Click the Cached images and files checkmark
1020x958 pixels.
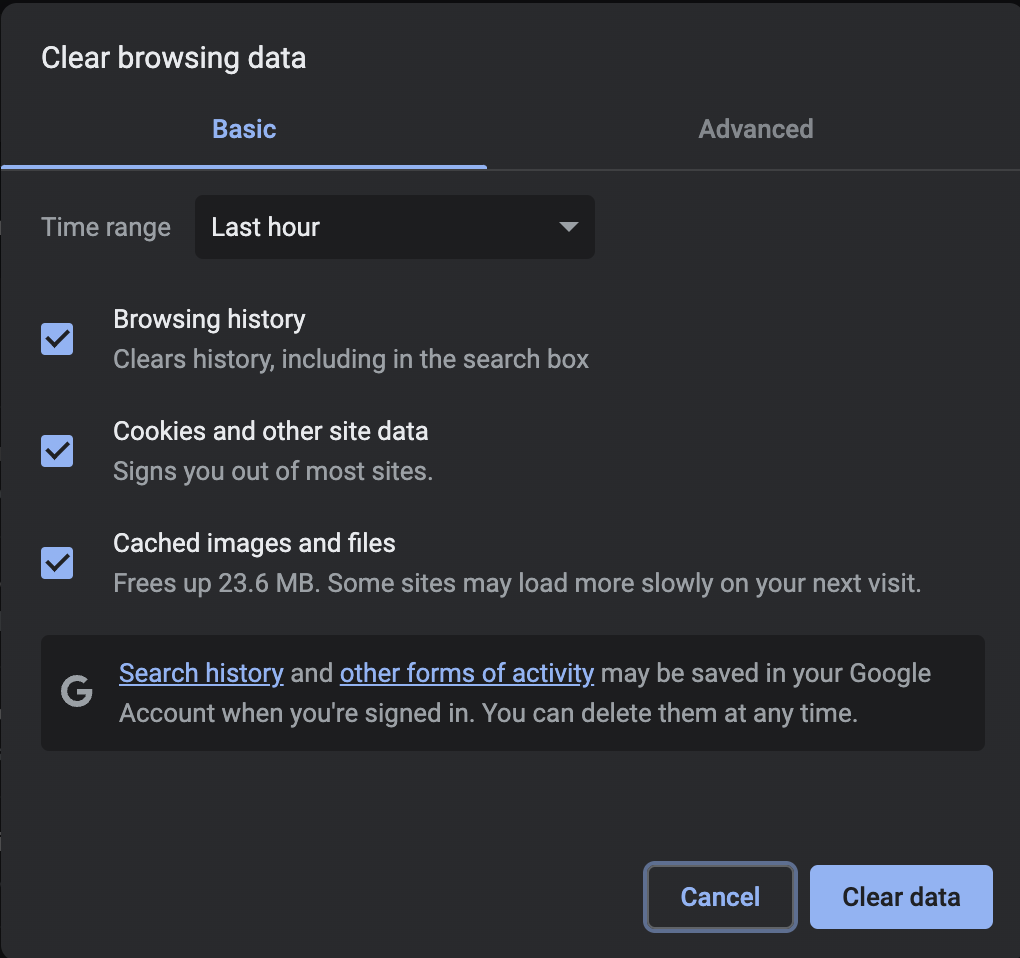tap(57, 564)
